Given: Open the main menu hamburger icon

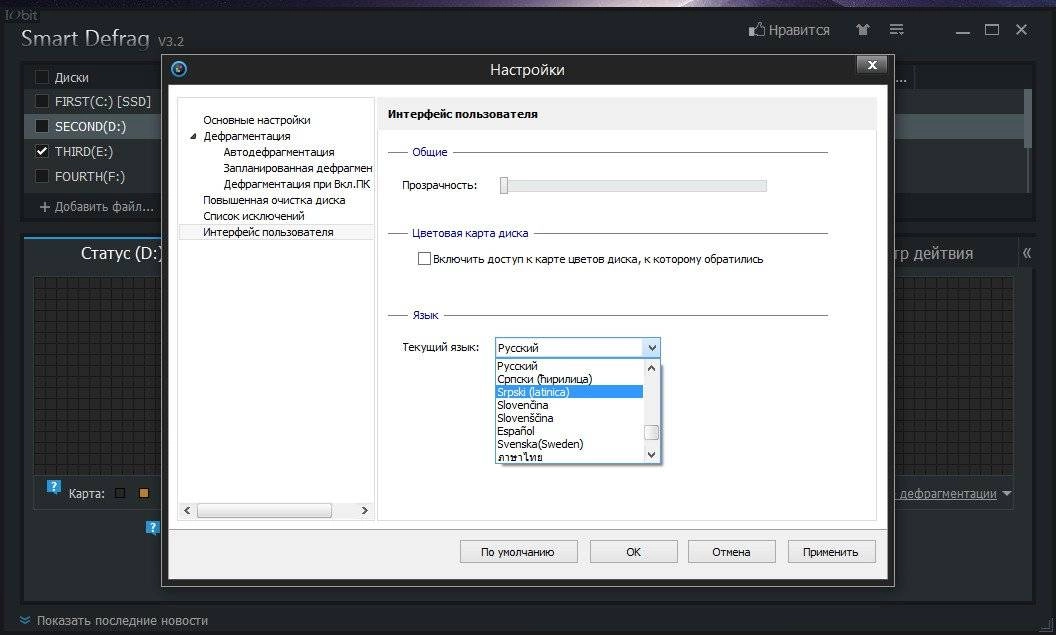Looking at the screenshot, I should click(896, 30).
